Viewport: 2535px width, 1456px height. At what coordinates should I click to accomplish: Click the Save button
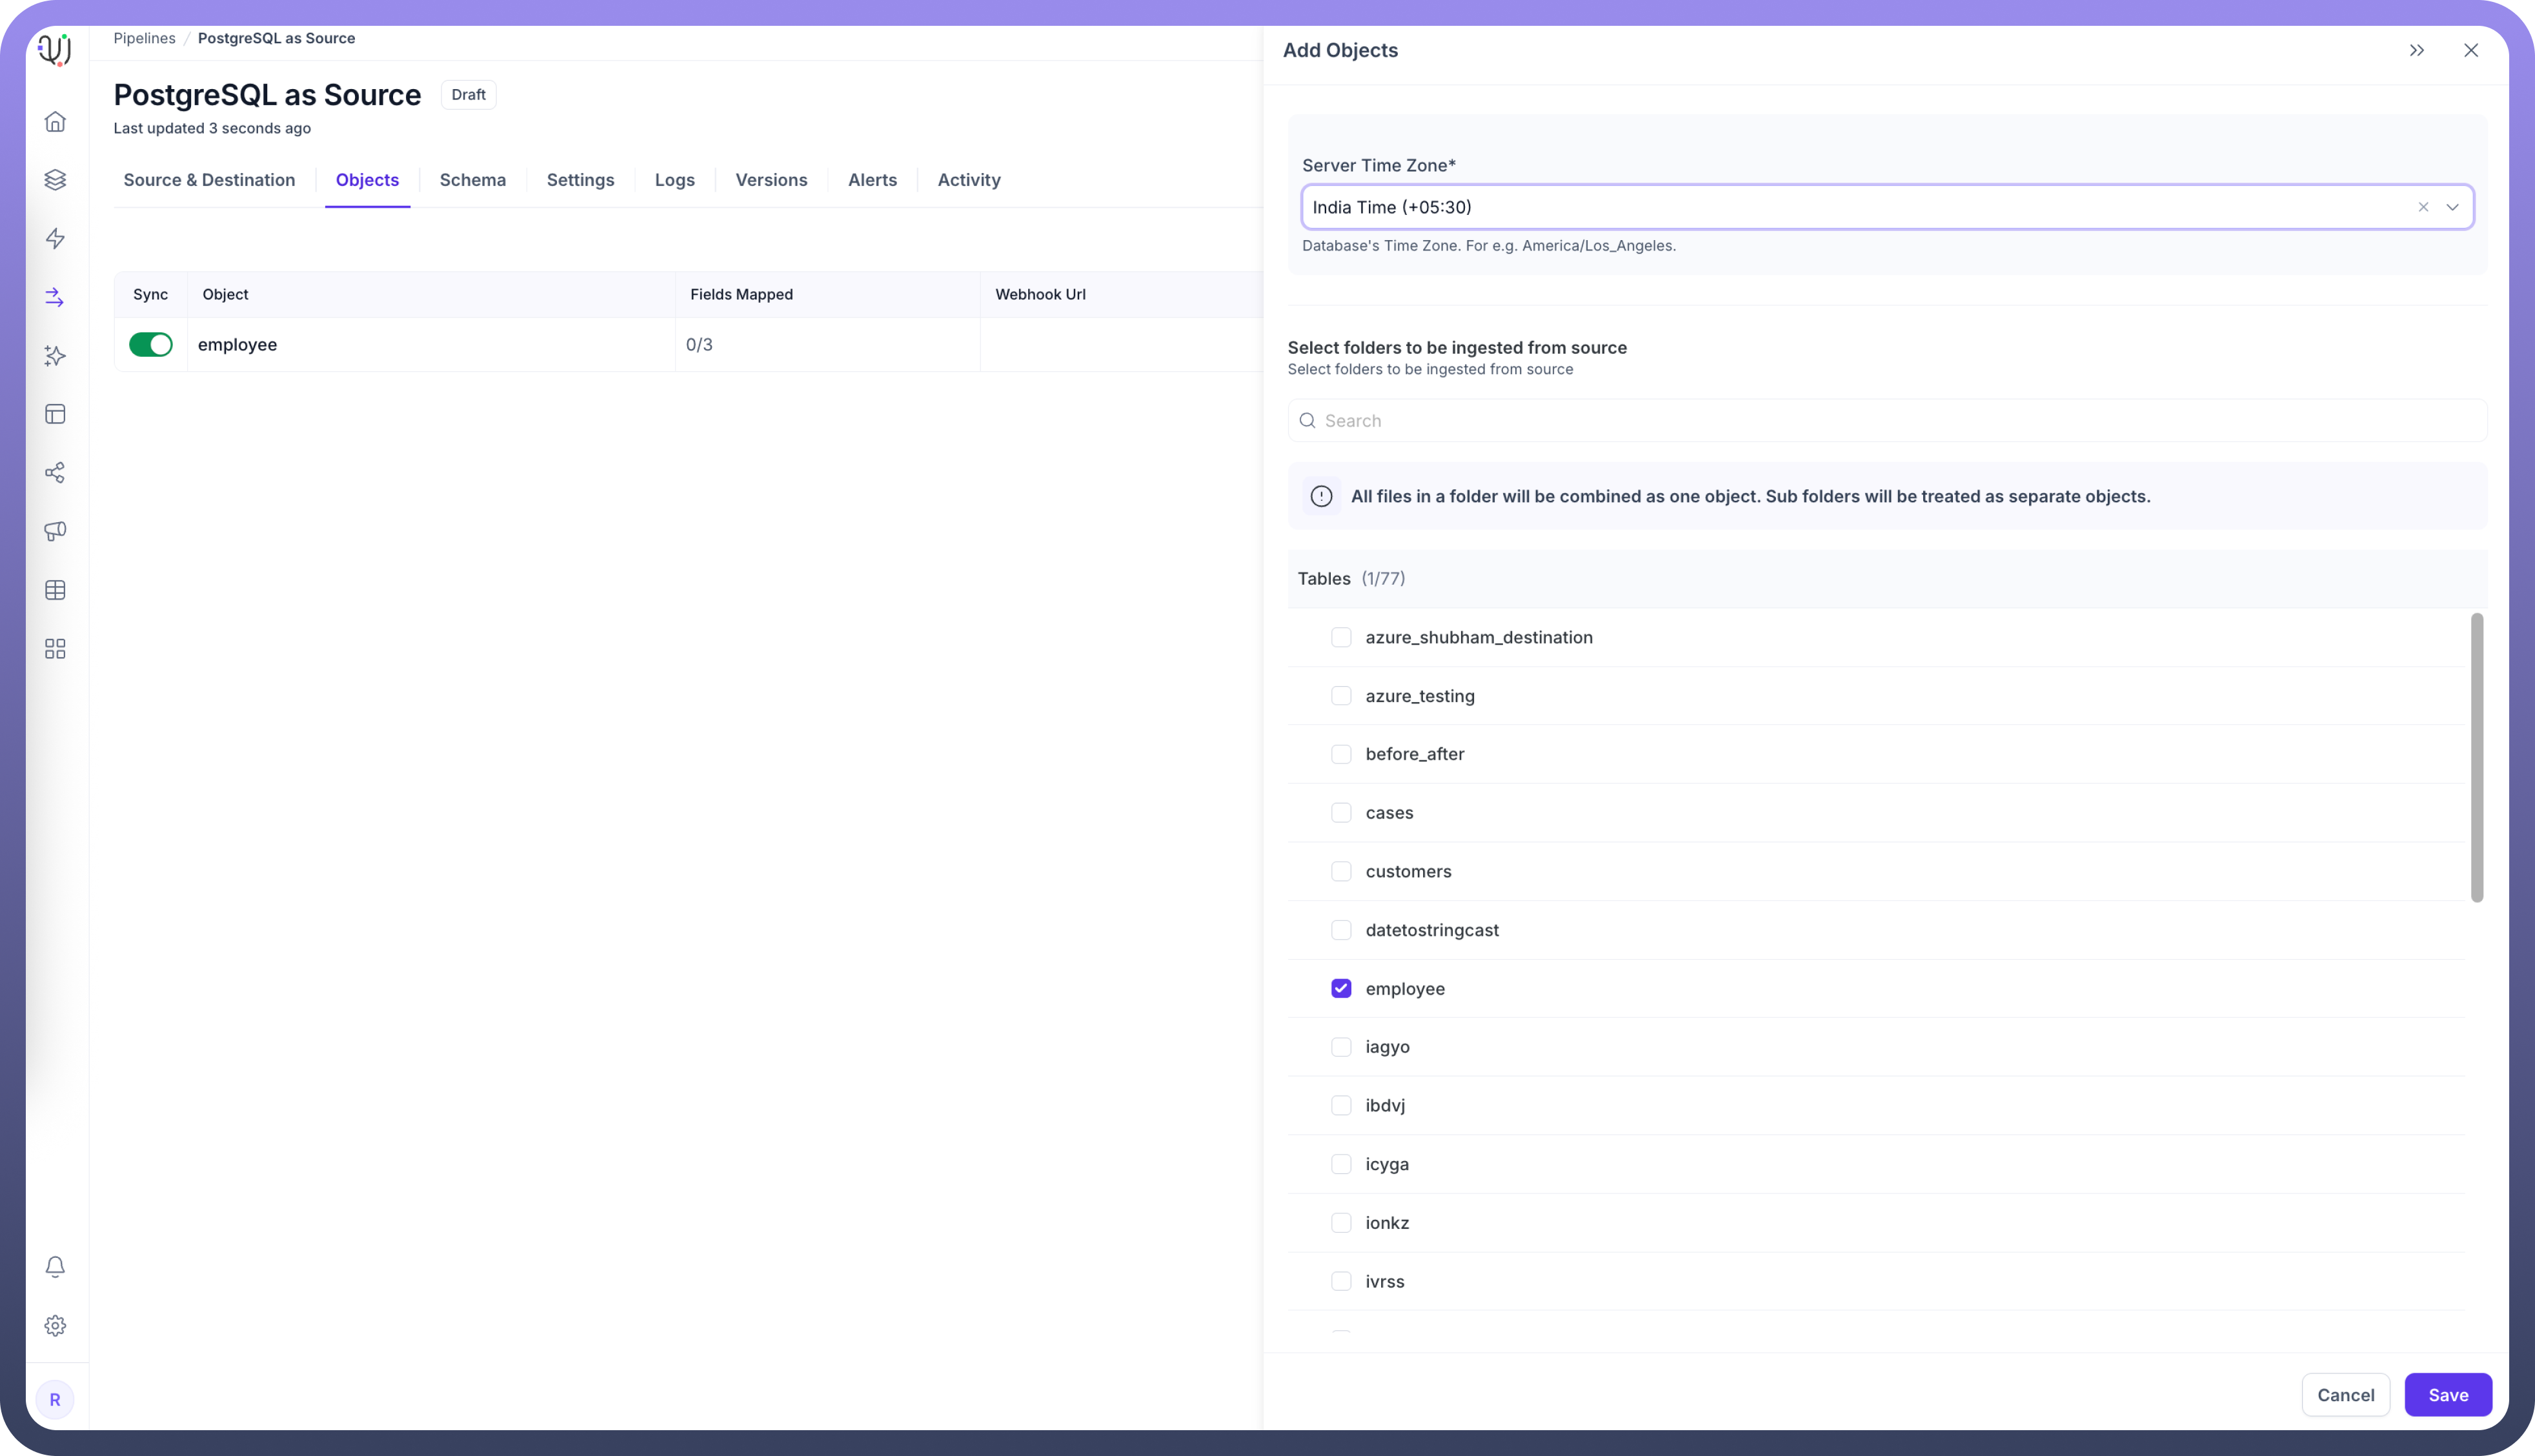(2447, 1395)
